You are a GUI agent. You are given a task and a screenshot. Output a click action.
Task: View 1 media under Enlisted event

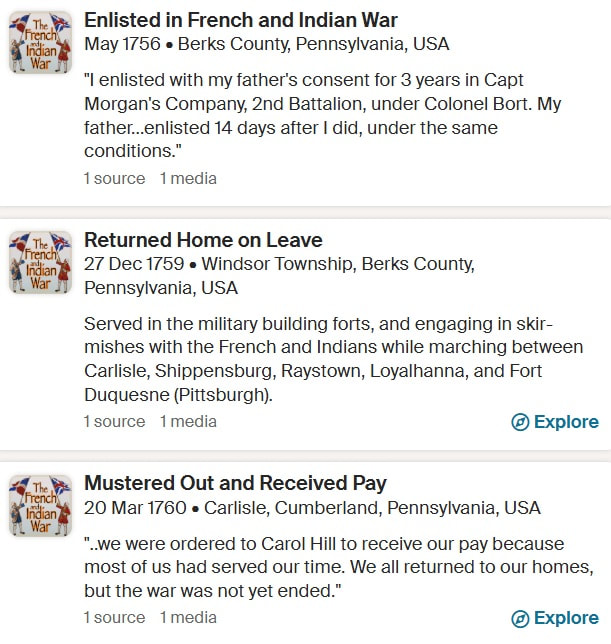pyautogui.click(x=188, y=179)
